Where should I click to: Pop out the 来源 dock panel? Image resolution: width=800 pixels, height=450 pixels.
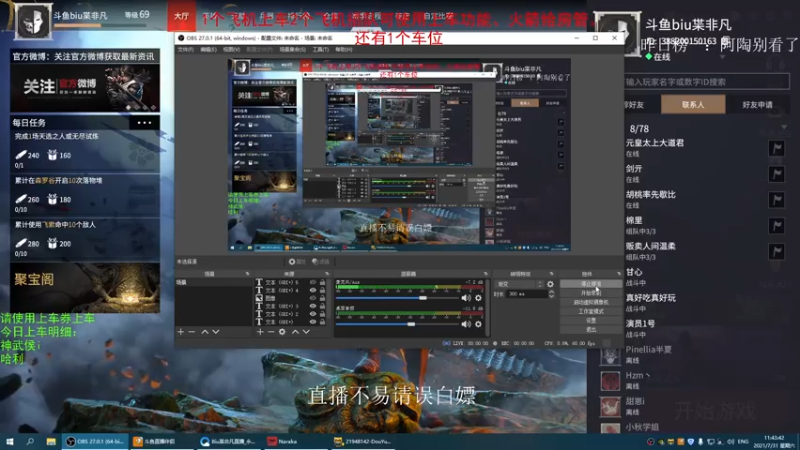coord(327,274)
